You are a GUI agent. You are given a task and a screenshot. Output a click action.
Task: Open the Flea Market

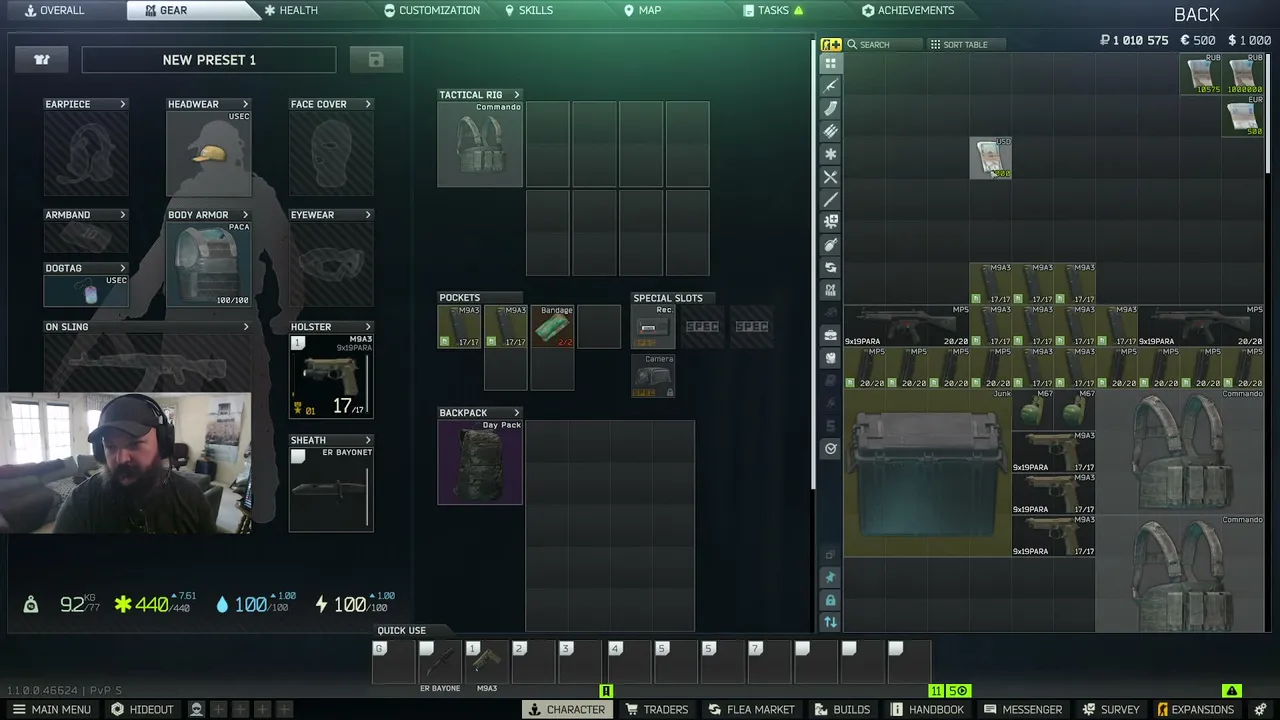click(751, 709)
